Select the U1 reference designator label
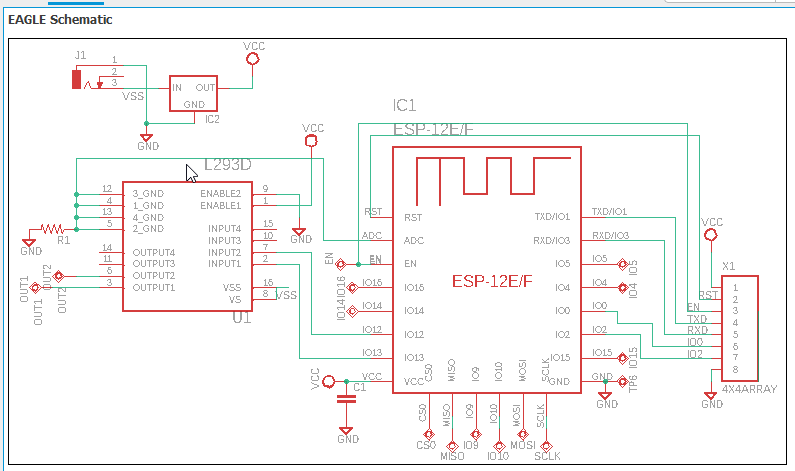 (x=241, y=318)
